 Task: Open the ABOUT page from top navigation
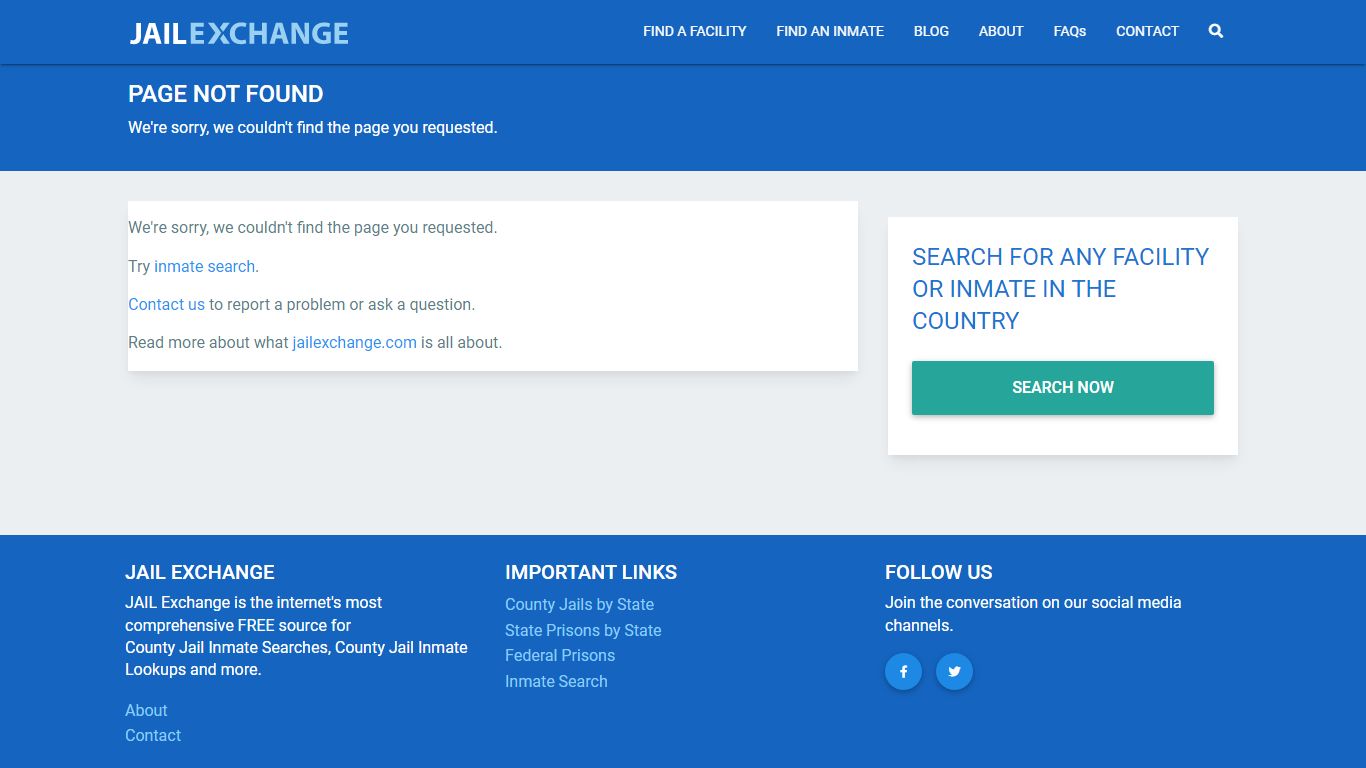[1000, 31]
